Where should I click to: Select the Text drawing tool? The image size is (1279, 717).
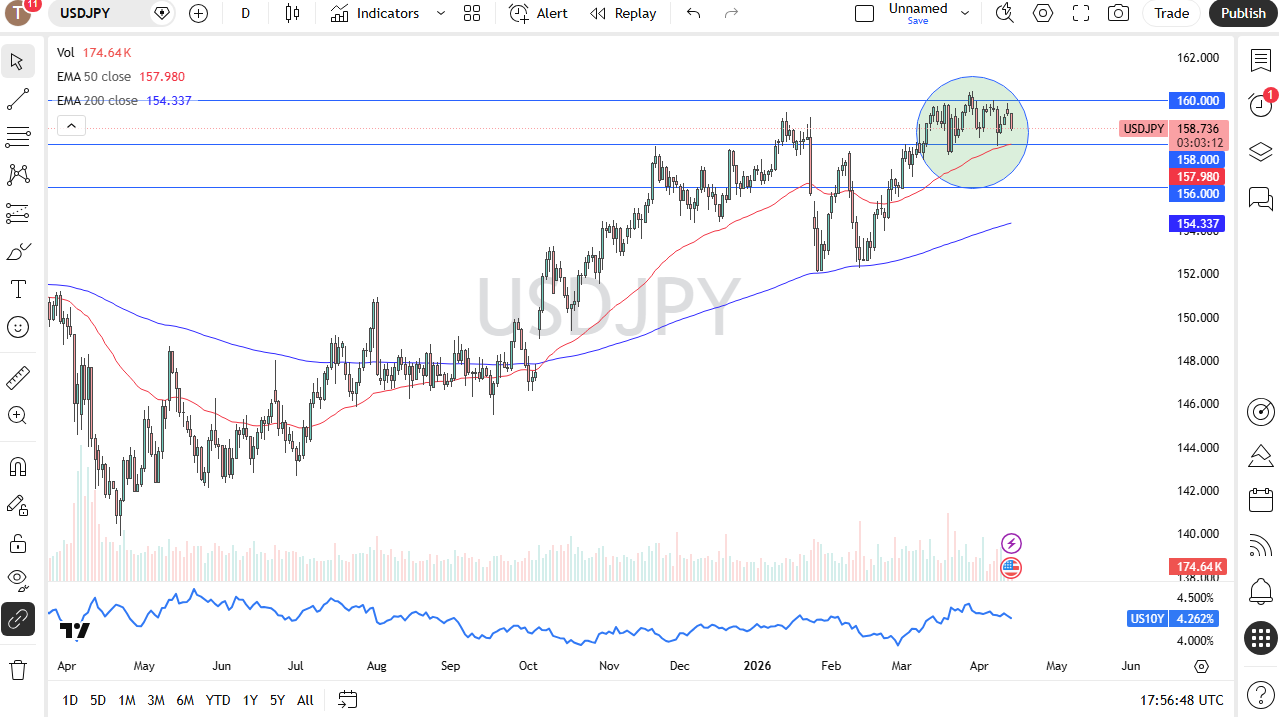(x=17, y=288)
